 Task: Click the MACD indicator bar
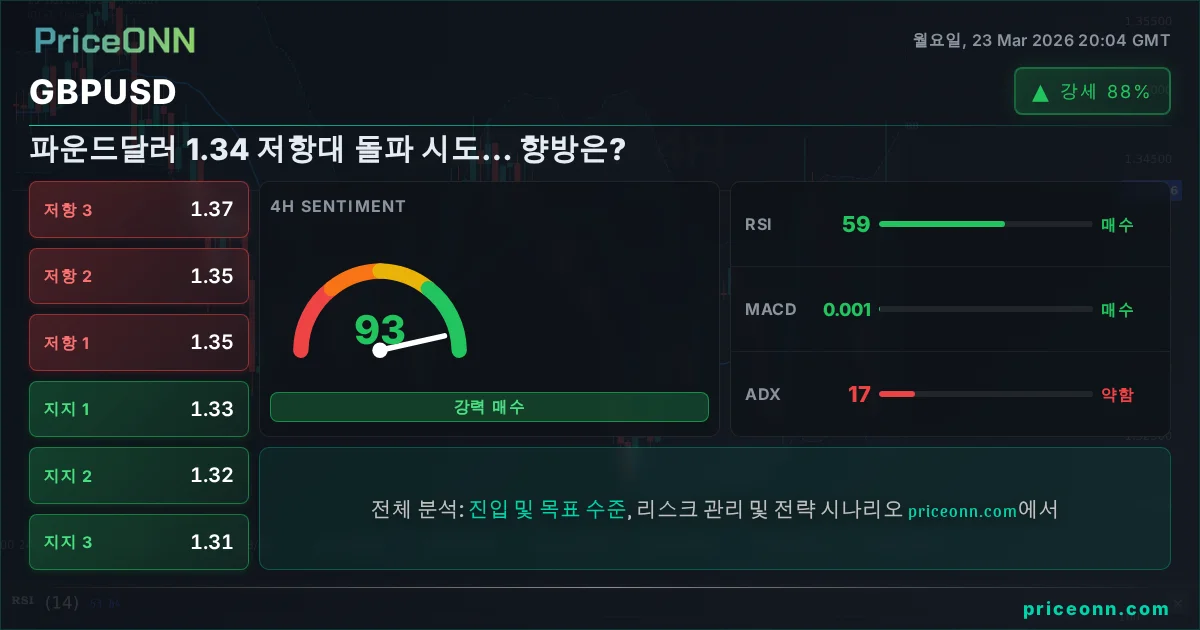click(x=985, y=309)
